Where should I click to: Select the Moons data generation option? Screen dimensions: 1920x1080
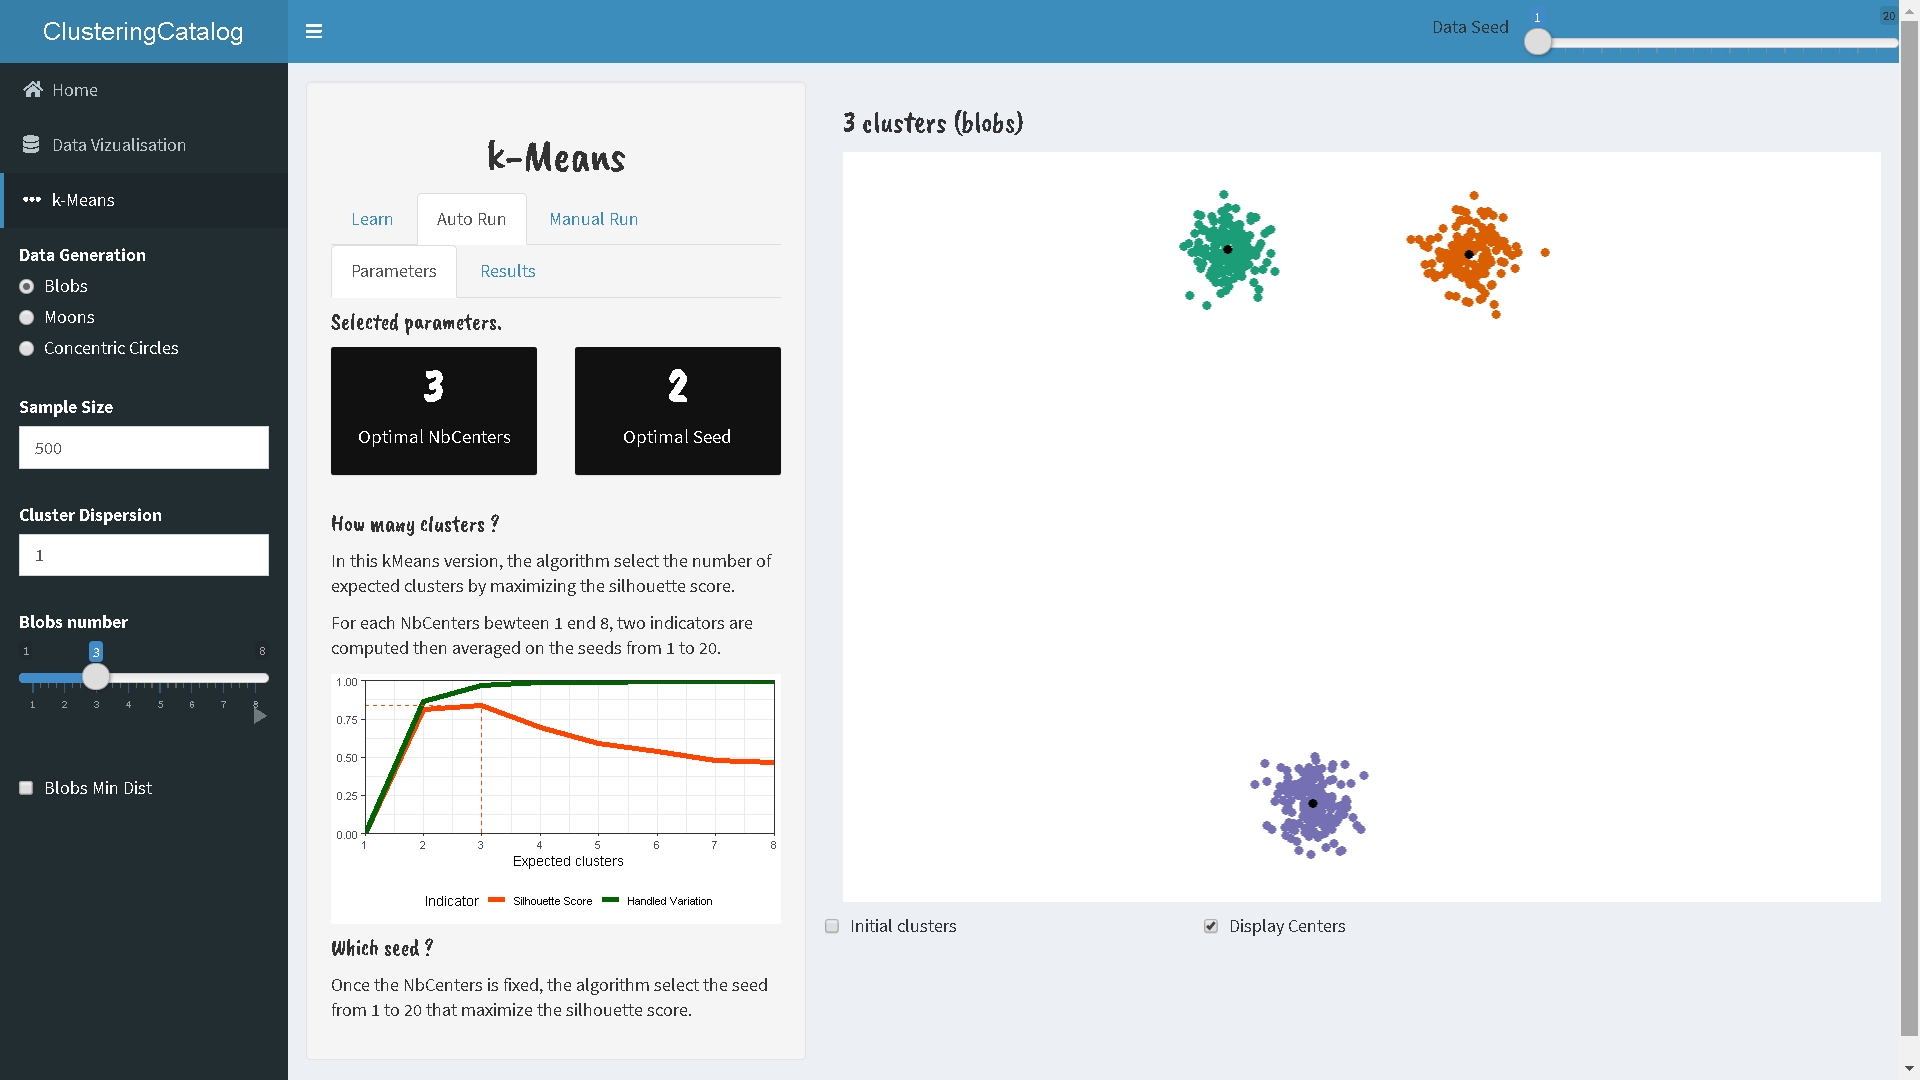27,318
